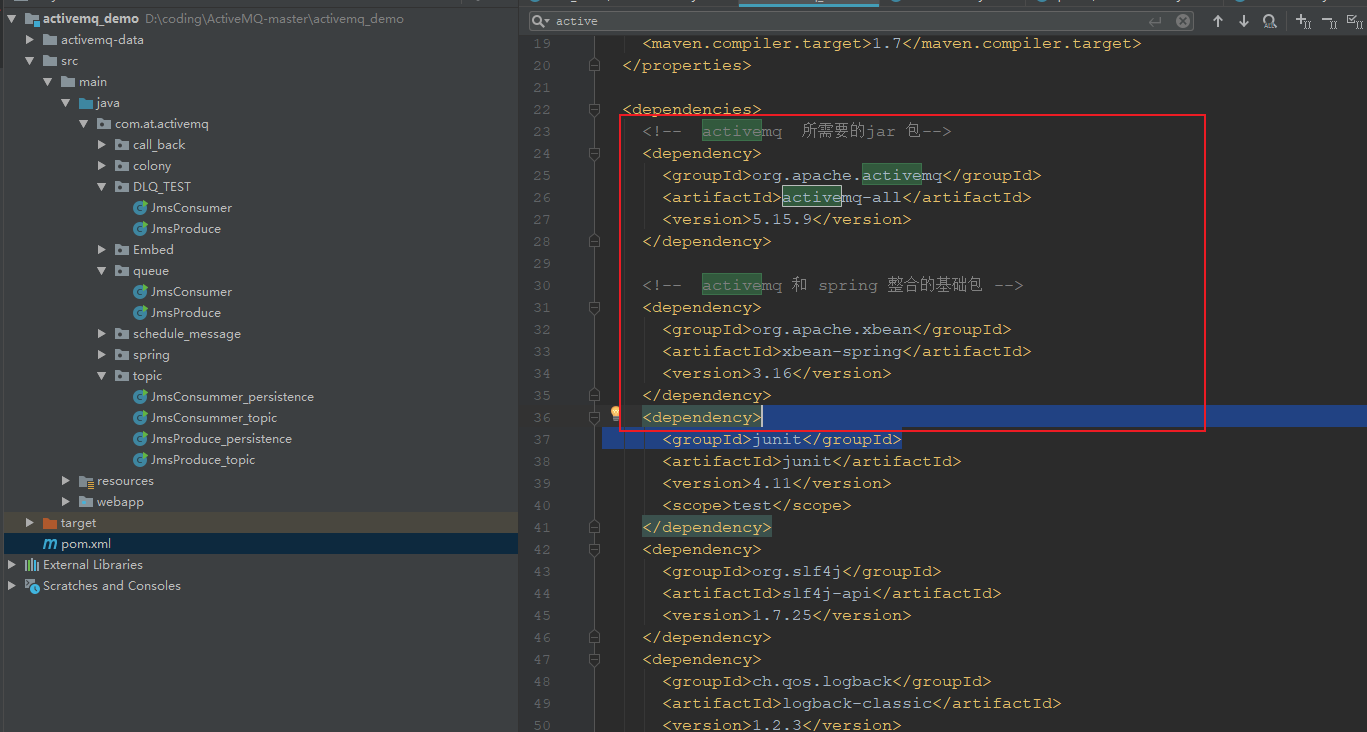Expand the call_back package
This screenshot has width=1367, height=732.
coord(102,145)
